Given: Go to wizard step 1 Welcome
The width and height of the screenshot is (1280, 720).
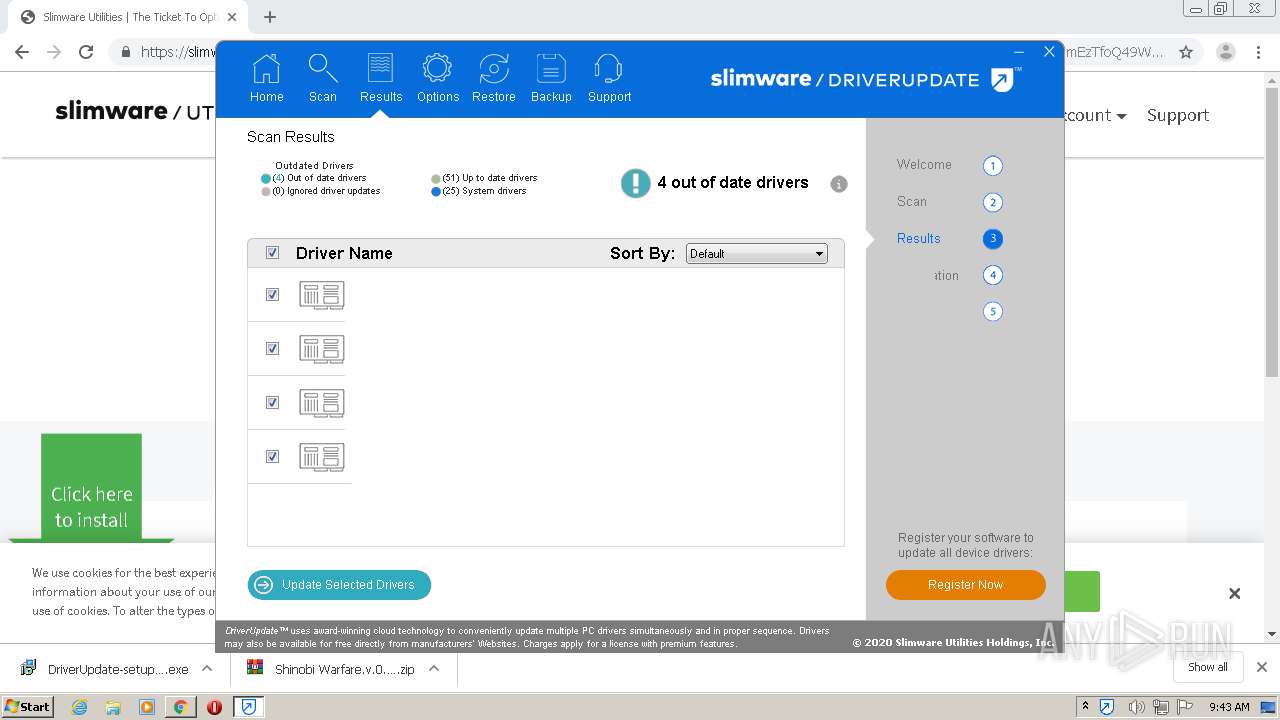Looking at the screenshot, I should tap(992, 166).
